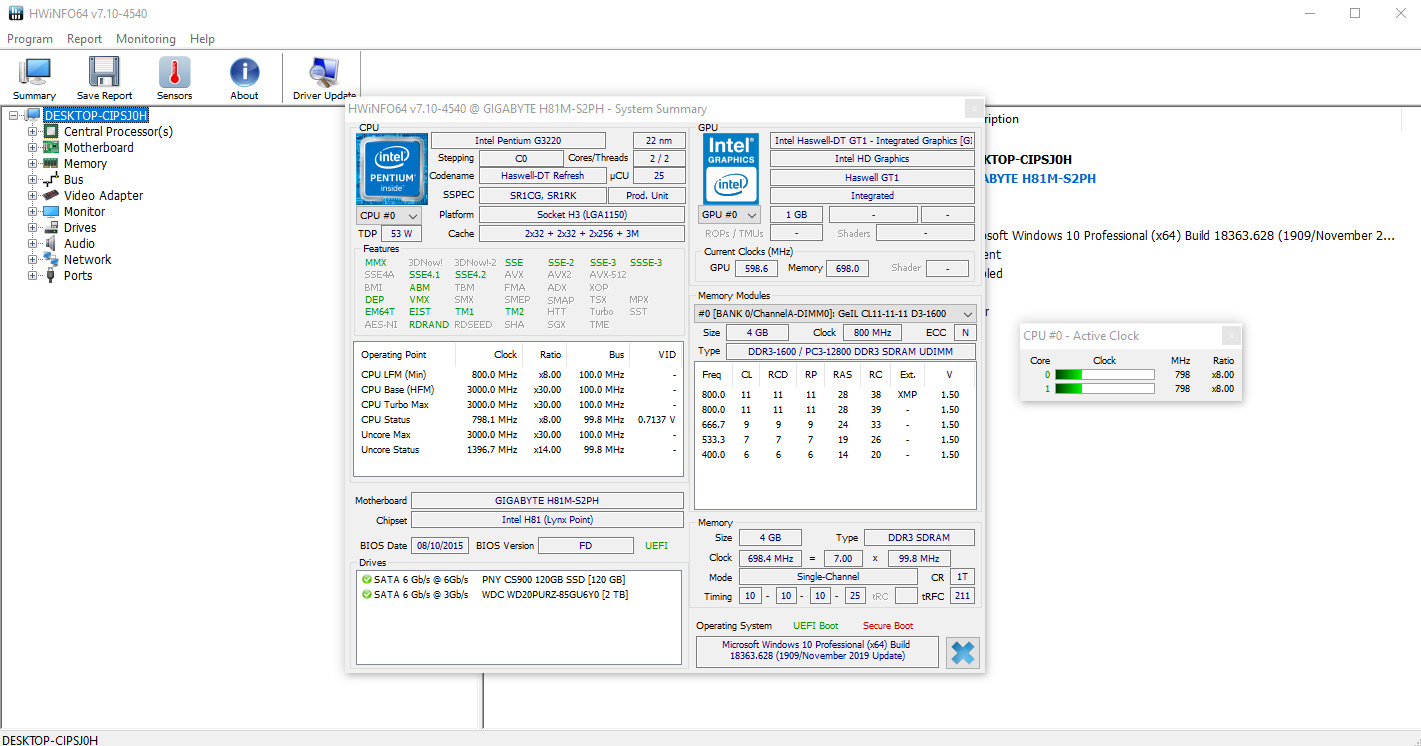Viewport: 1421px width, 746px height.
Task: Click the SSPEC SR1CG, SR1RK field
Action: click(543, 195)
